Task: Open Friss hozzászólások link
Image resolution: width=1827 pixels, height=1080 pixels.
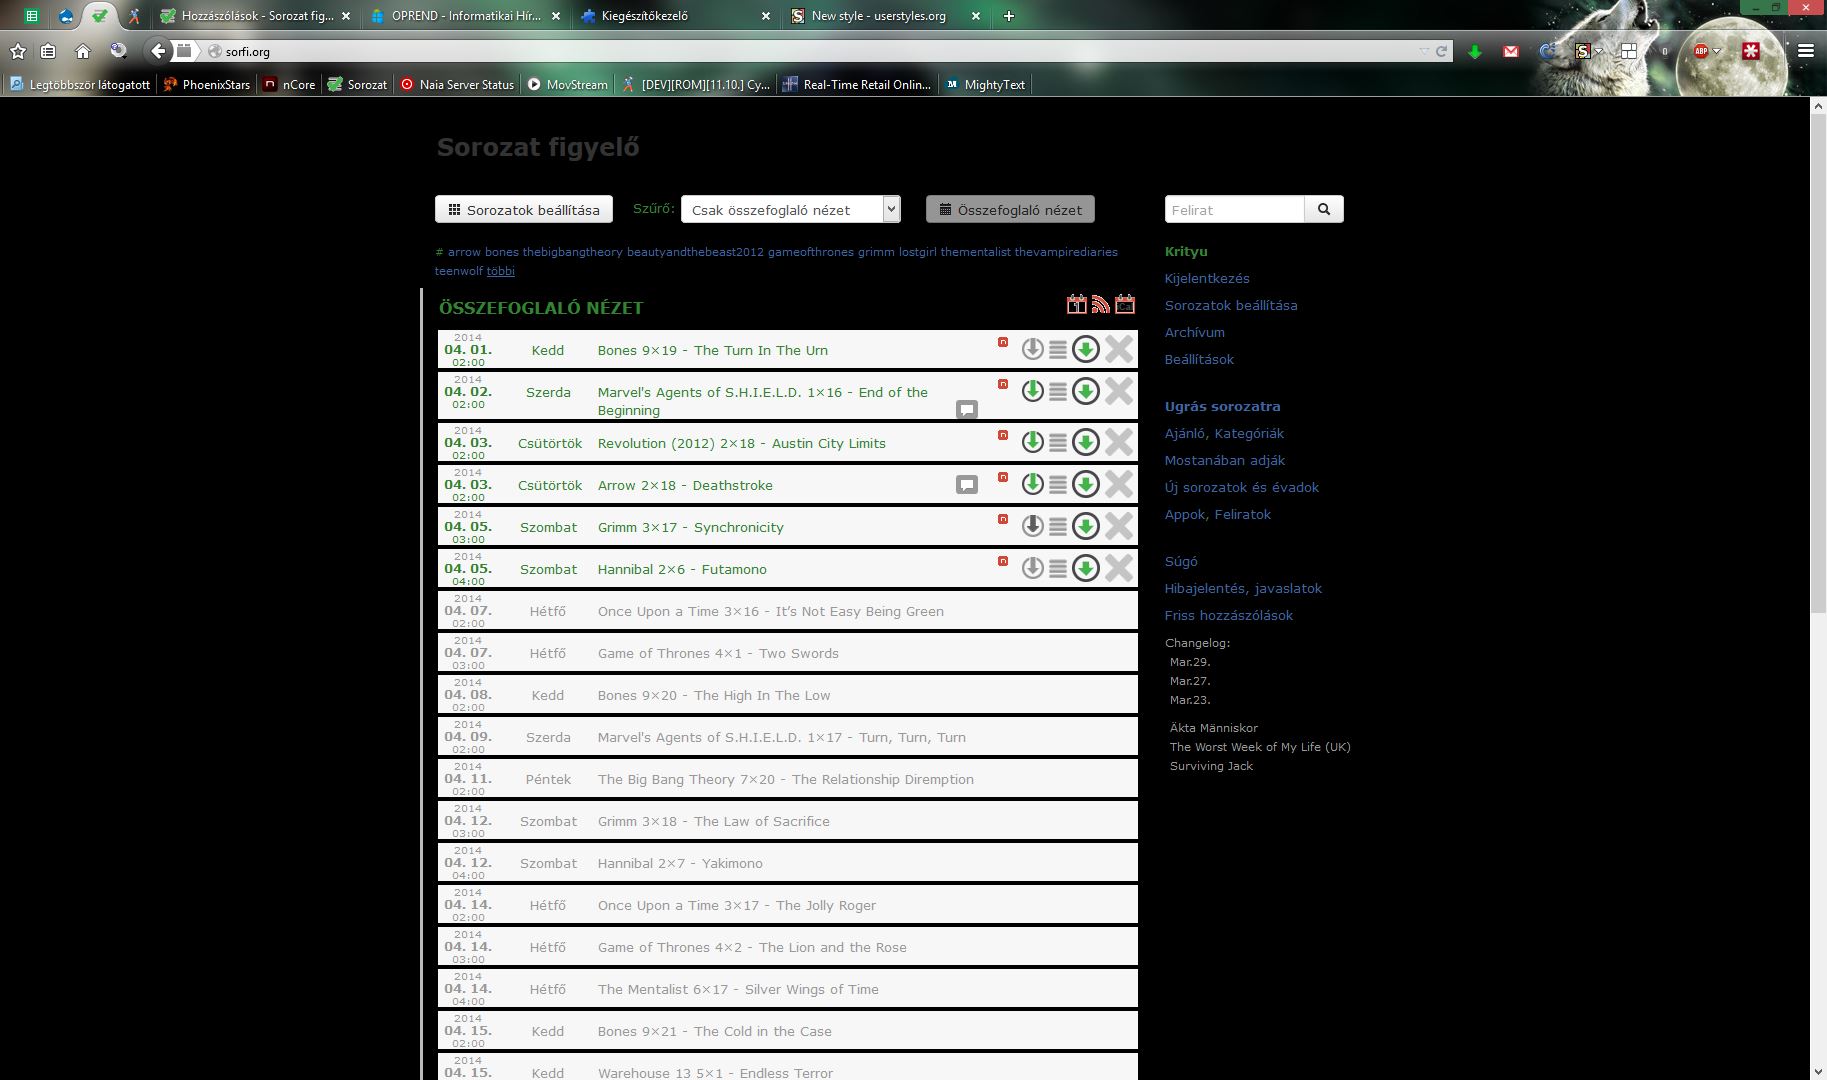Action: click(x=1229, y=615)
